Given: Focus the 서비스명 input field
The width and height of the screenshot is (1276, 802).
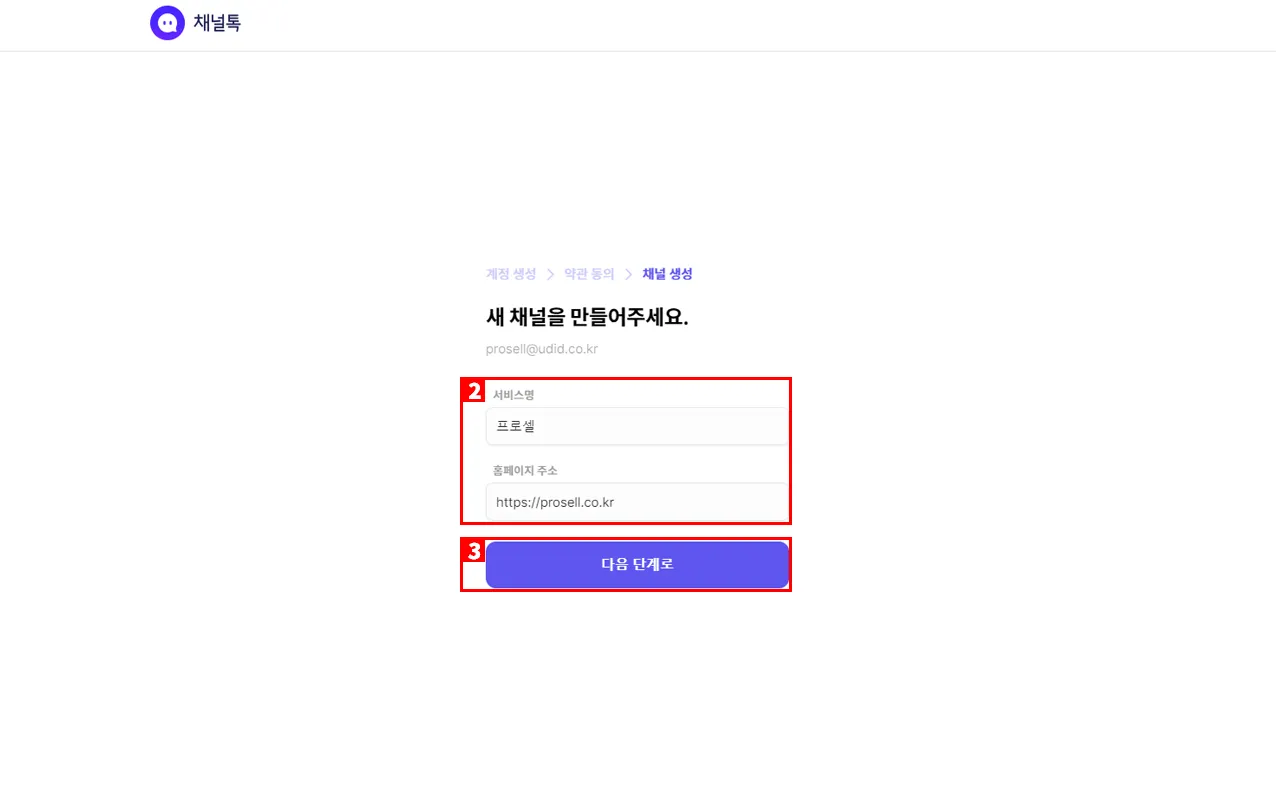Looking at the screenshot, I should click(x=636, y=427).
